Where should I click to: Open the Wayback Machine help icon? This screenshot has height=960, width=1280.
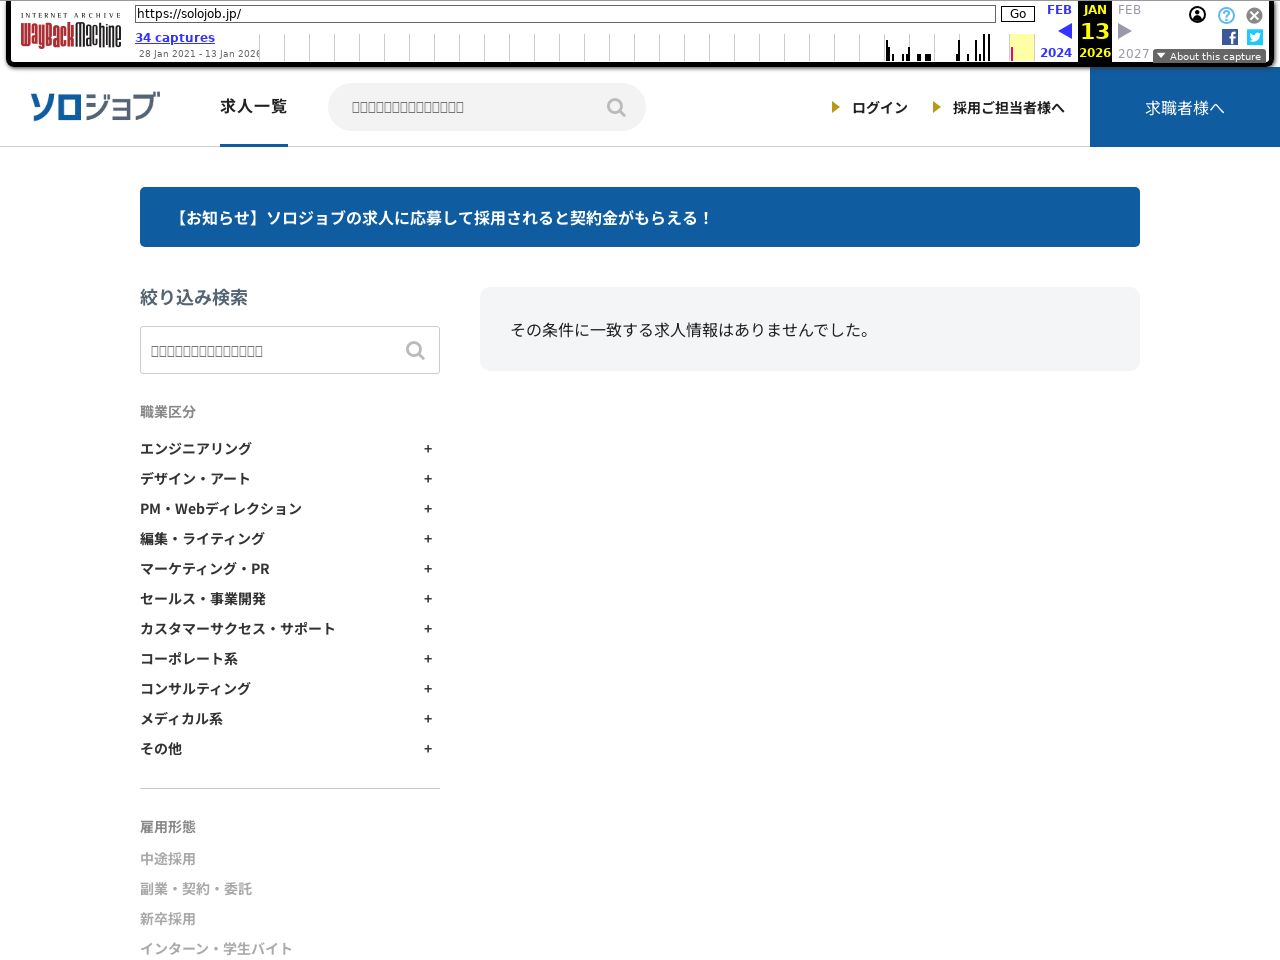[x=1226, y=15]
